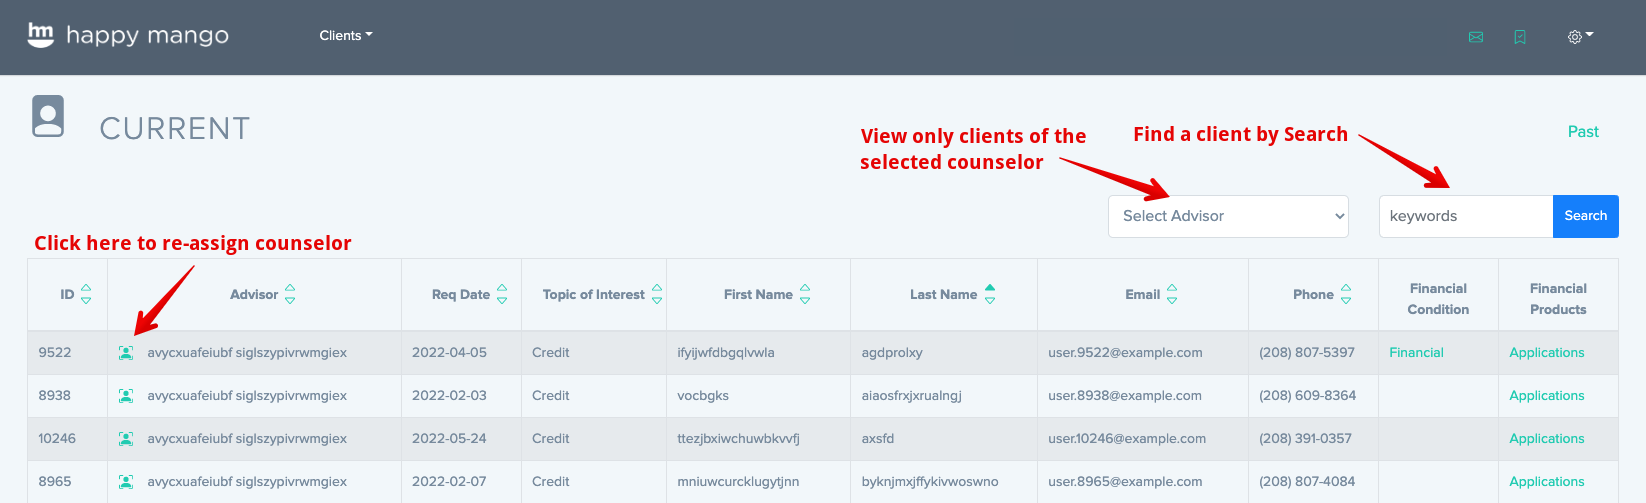Open the Select Advisor dropdown
The height and width of the screenshot is (503, 1646).
point(1228,216)
